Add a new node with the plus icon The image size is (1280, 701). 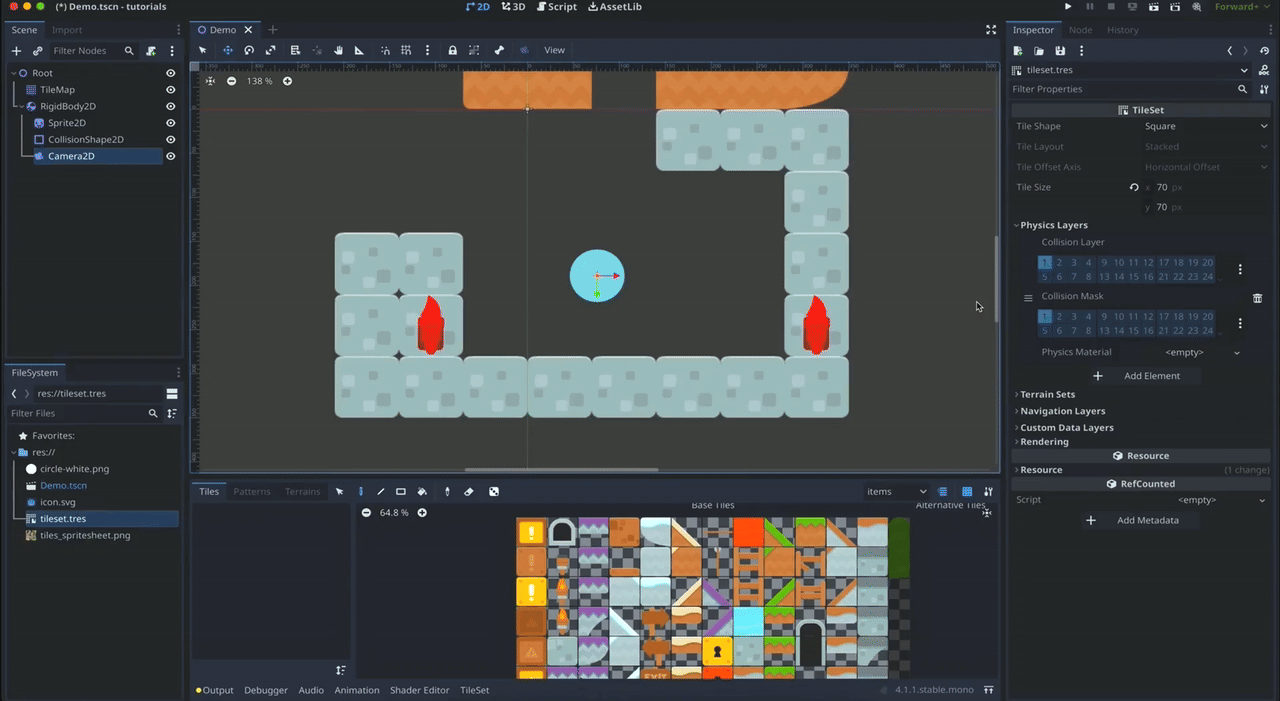click(16, 51)
